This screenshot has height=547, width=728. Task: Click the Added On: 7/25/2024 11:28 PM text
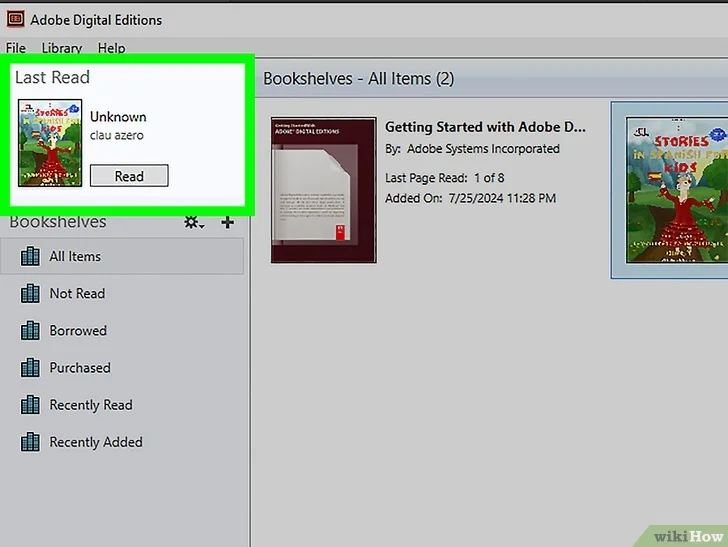[470, 198]
